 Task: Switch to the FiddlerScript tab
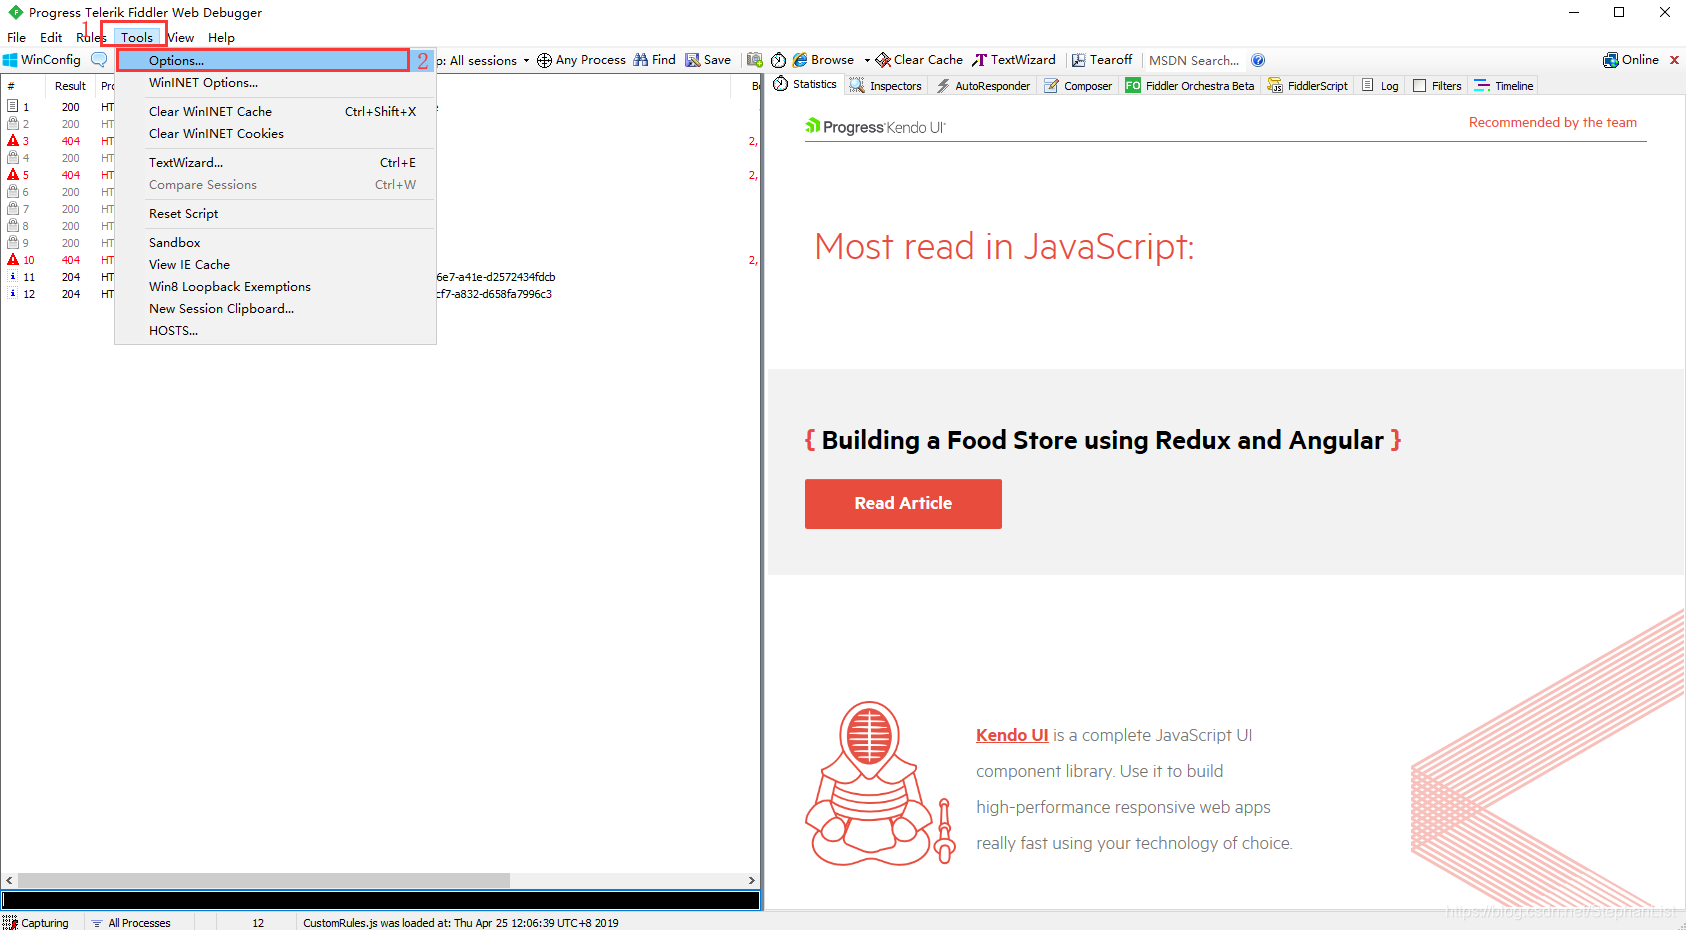pyautogui.click(x=1308, y=86)
